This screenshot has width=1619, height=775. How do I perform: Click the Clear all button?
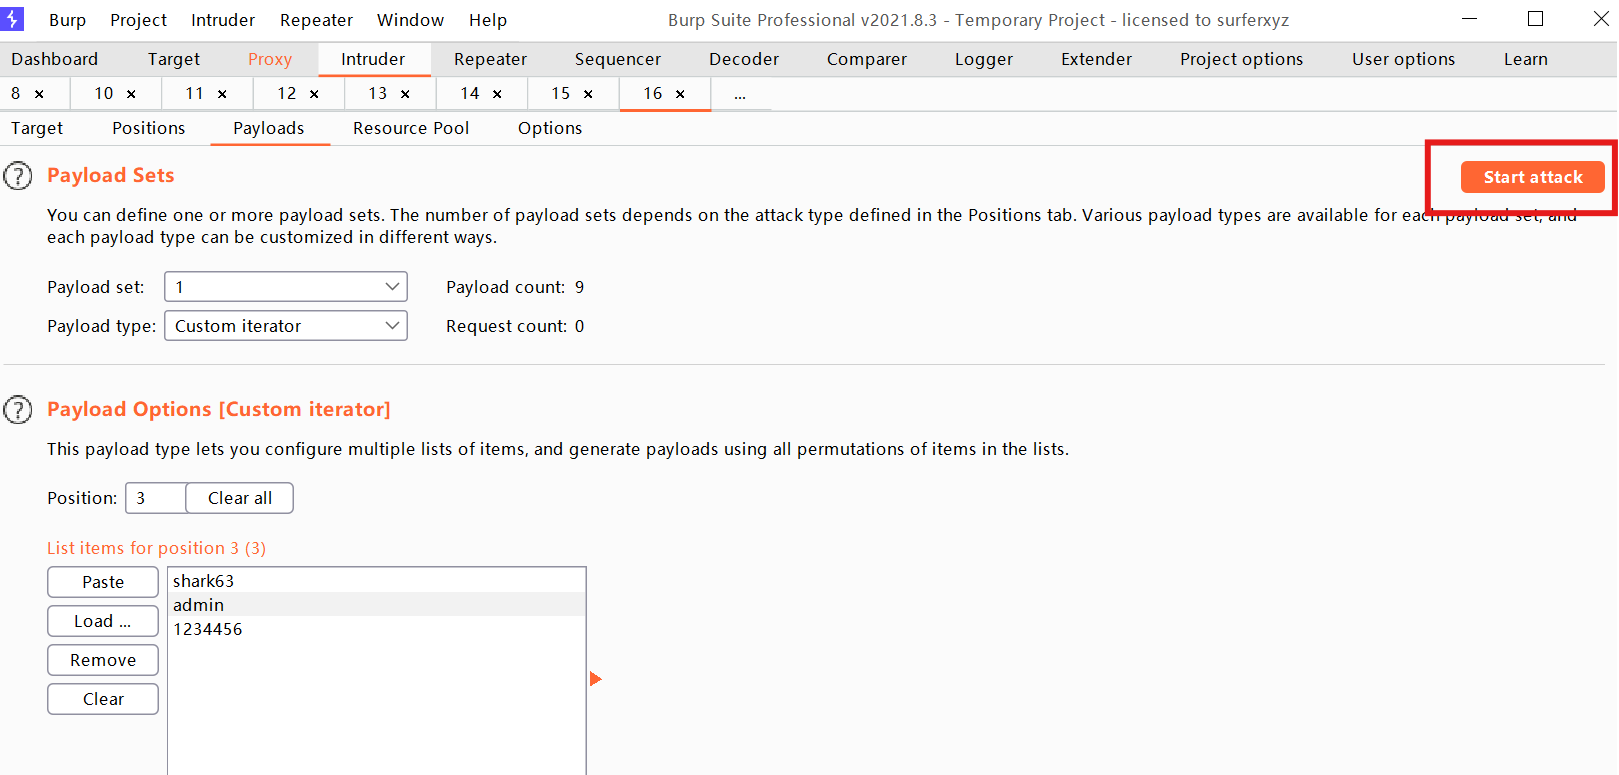[240, 498]
